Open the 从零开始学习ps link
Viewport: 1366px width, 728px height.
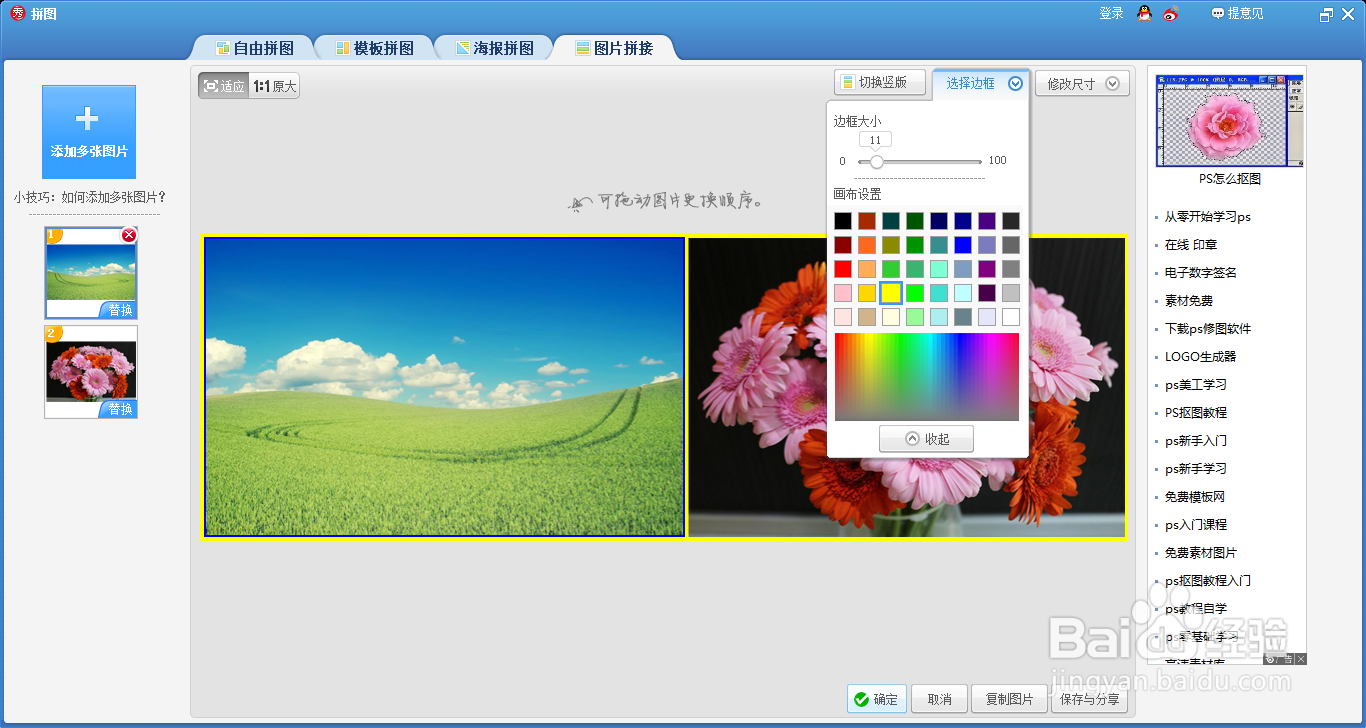pyautogui.click(x=1208, y=217)
